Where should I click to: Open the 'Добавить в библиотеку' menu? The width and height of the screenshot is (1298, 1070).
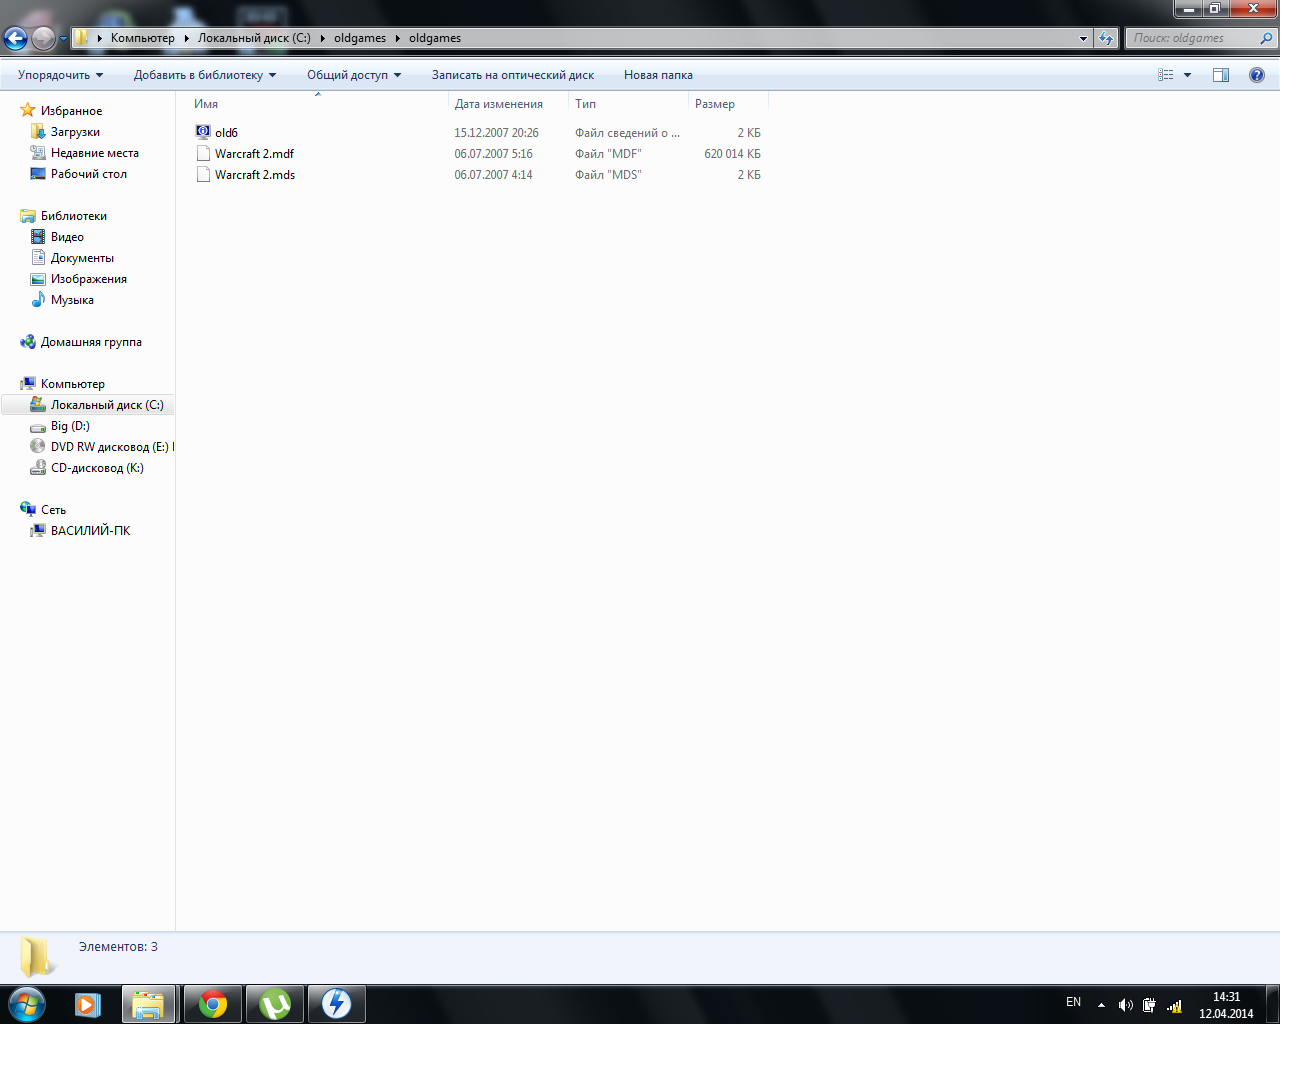click(x=205, y=75)
